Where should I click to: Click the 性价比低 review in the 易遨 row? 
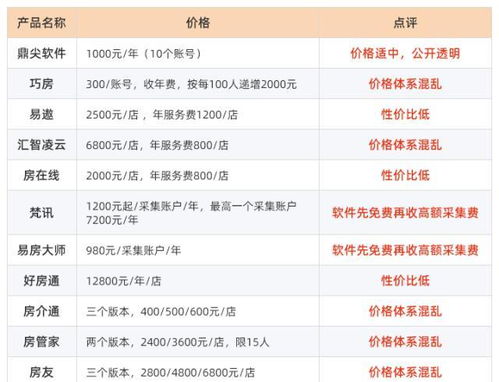click(x=405, y=114)
